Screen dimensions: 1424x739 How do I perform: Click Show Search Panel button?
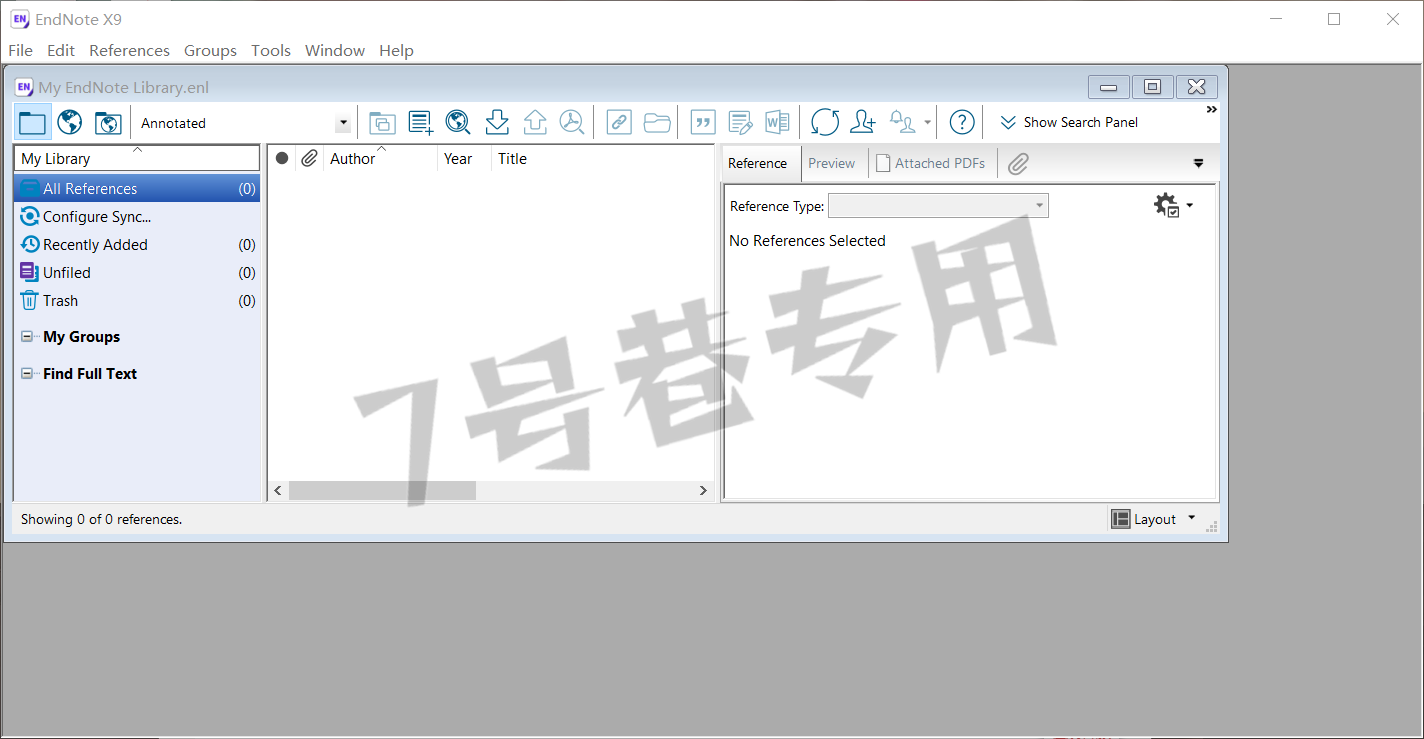[1068, 122]
